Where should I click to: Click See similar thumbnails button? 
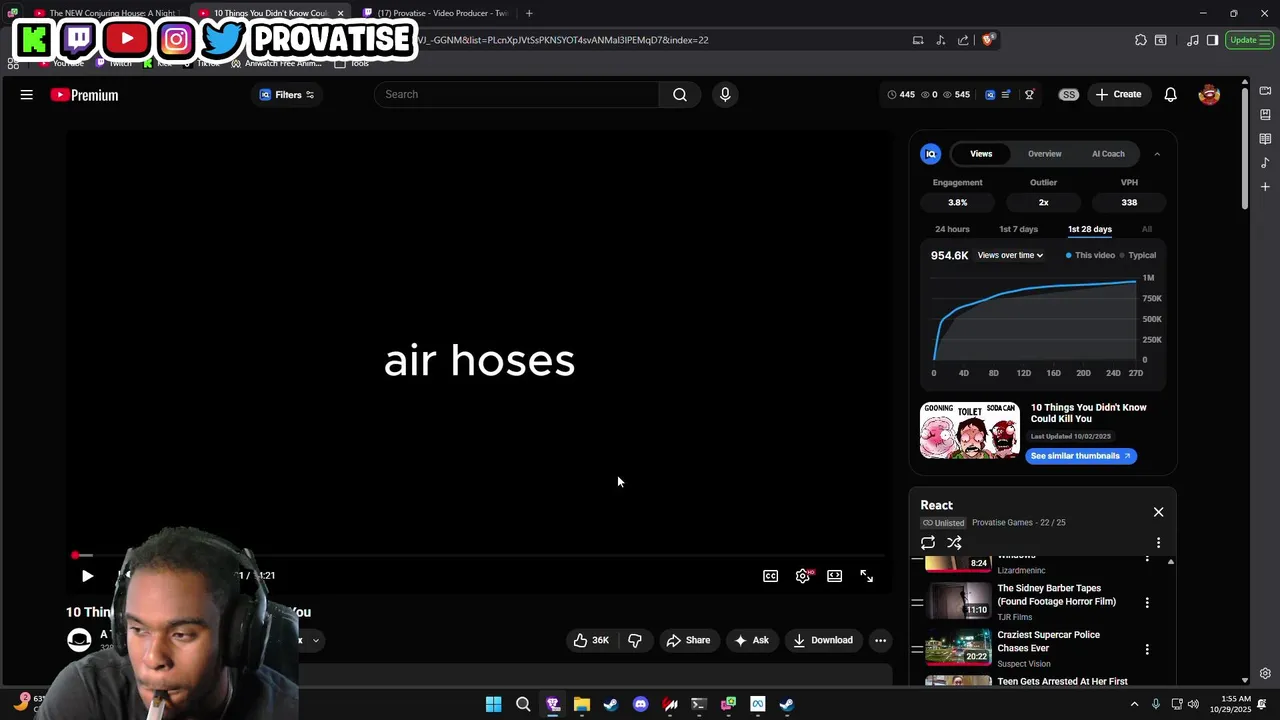pyautogui.click(x=1080, y=456)
